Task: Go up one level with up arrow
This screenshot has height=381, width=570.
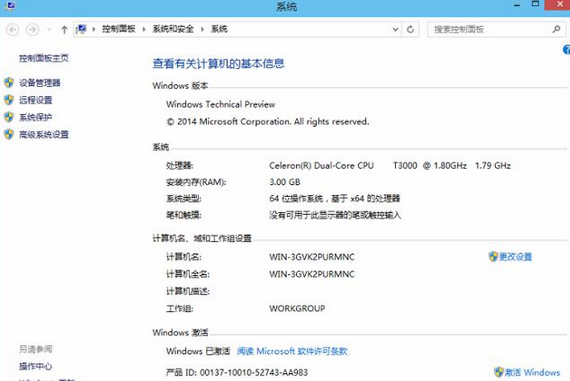Action: (x=64, y=30)
